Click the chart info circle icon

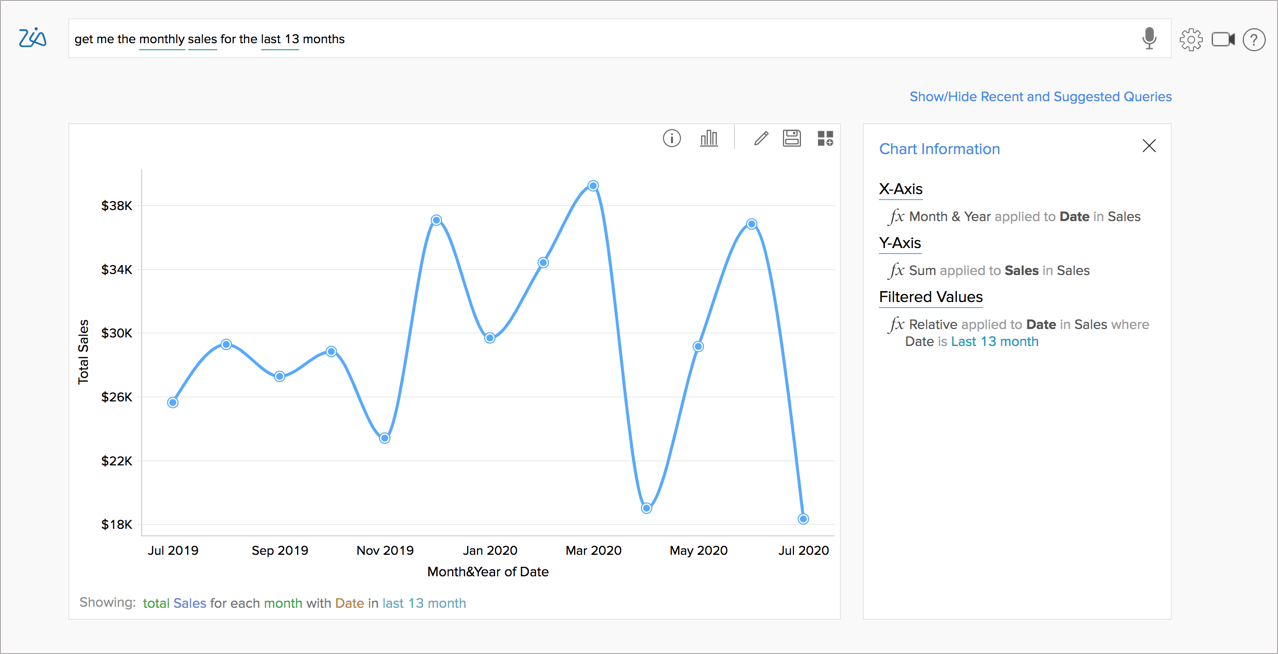(671, 137)
